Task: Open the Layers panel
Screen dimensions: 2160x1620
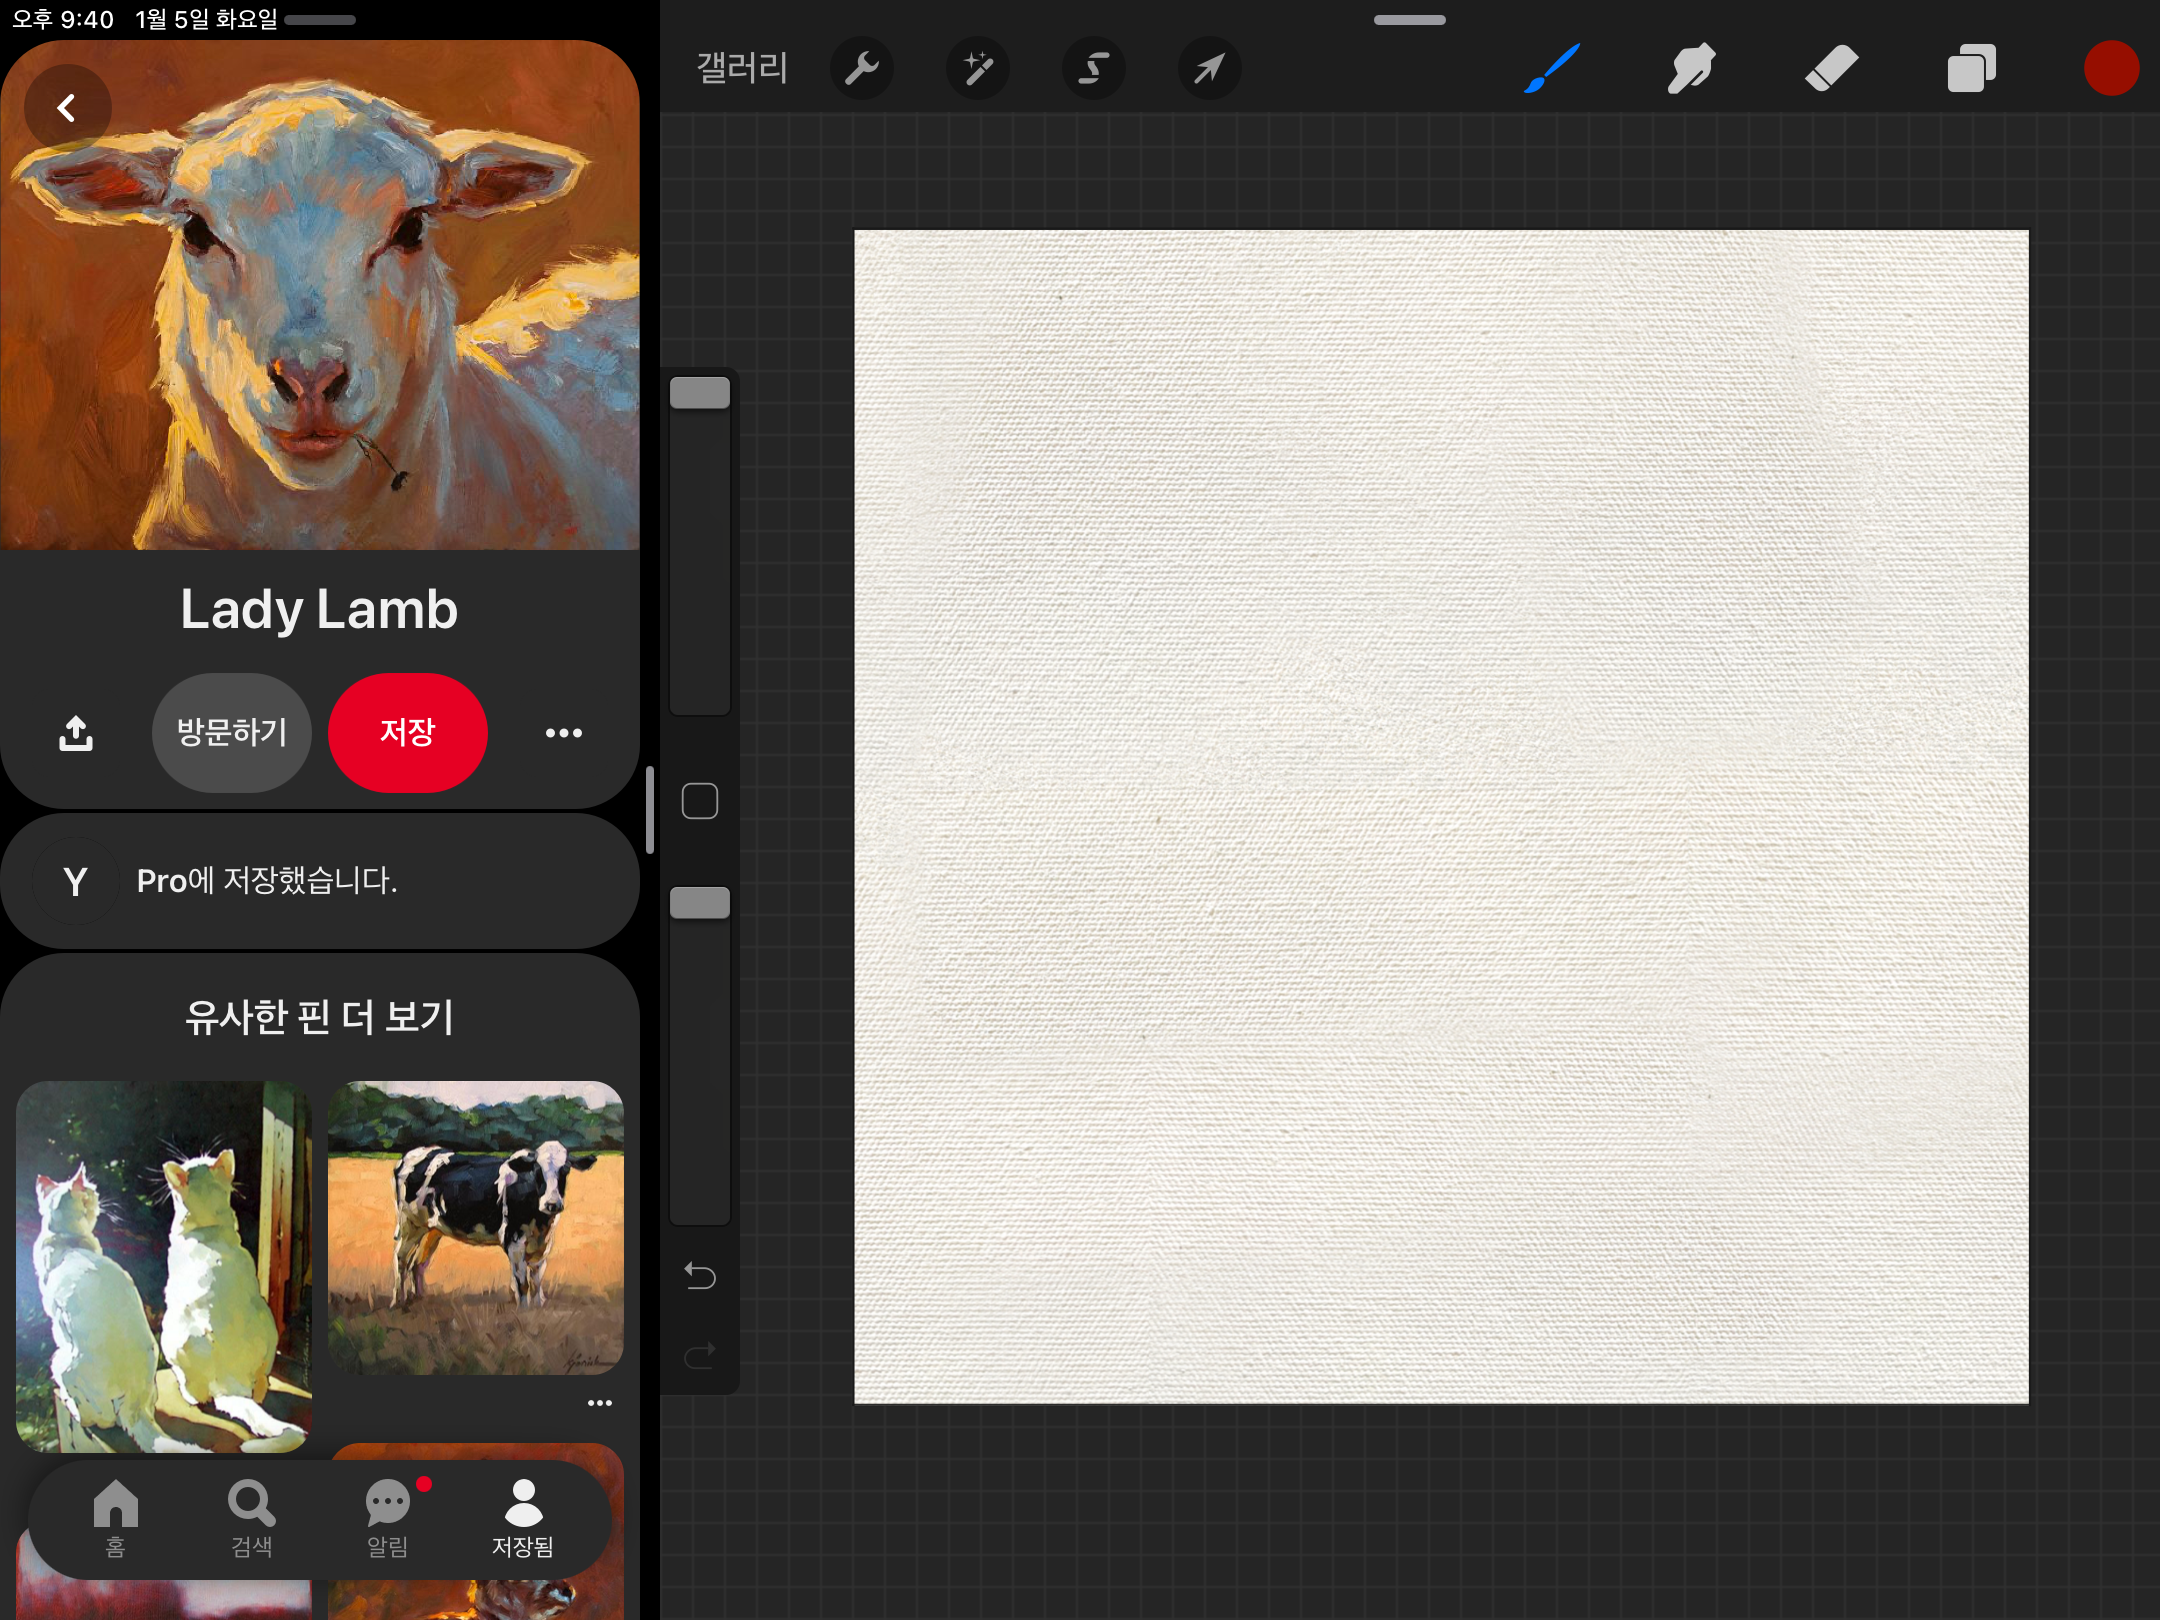Action: (x=1971, y=69)
